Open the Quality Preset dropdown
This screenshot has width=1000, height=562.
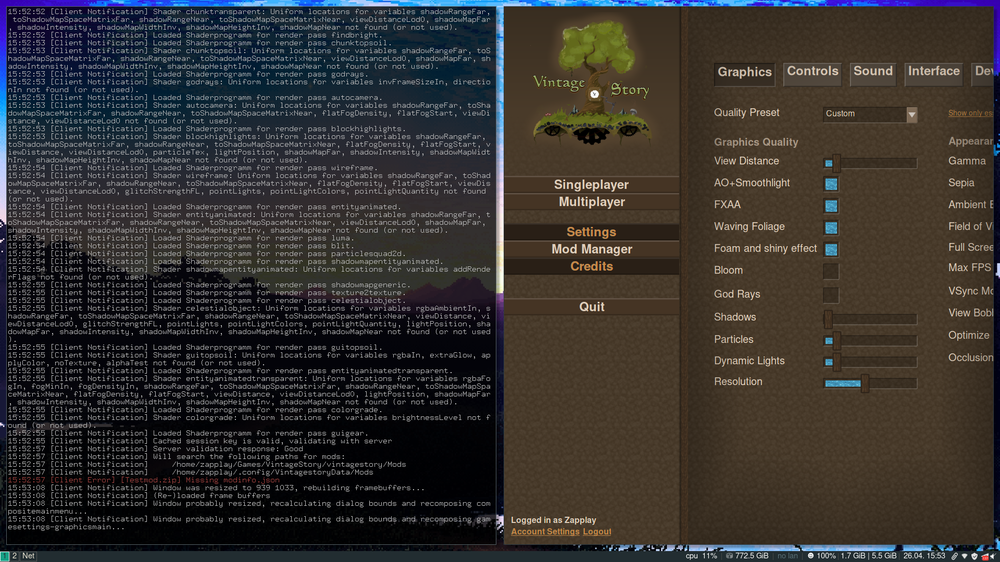[x=870, y=114]
